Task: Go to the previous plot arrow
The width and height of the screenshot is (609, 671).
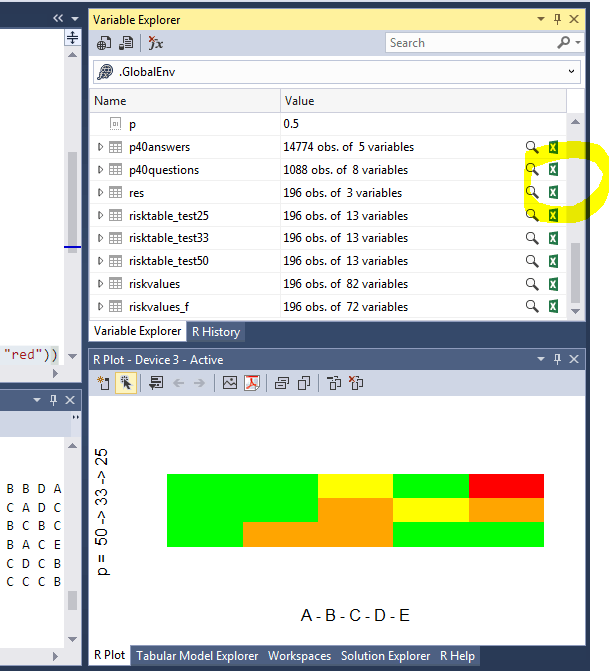Action: pos(178,383)
